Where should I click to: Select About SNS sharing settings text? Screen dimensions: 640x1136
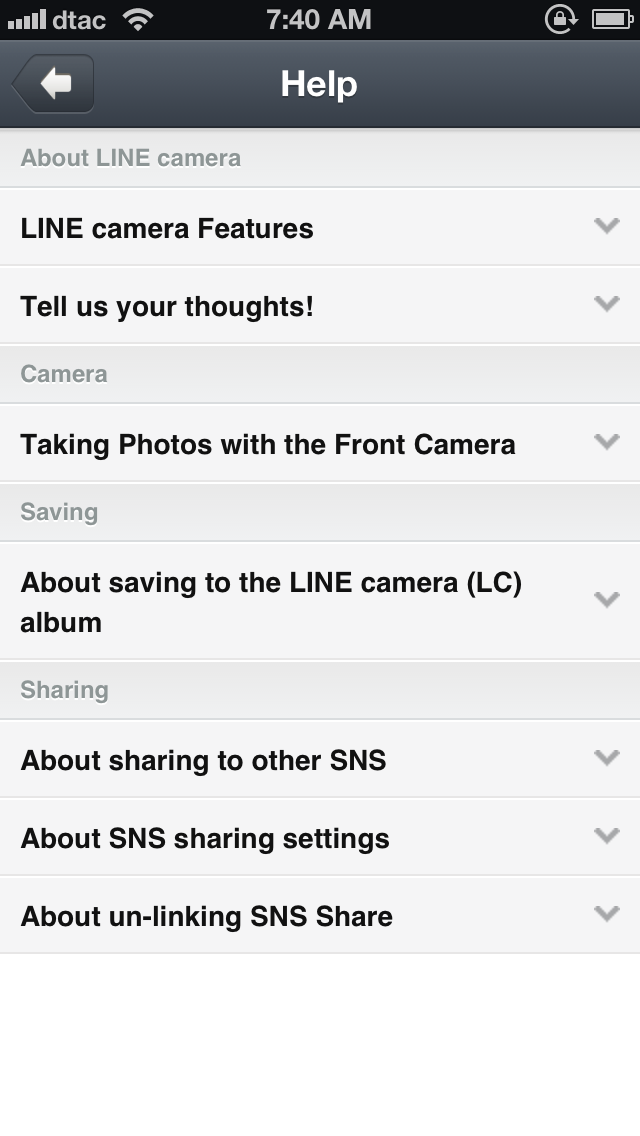(205, 838)
